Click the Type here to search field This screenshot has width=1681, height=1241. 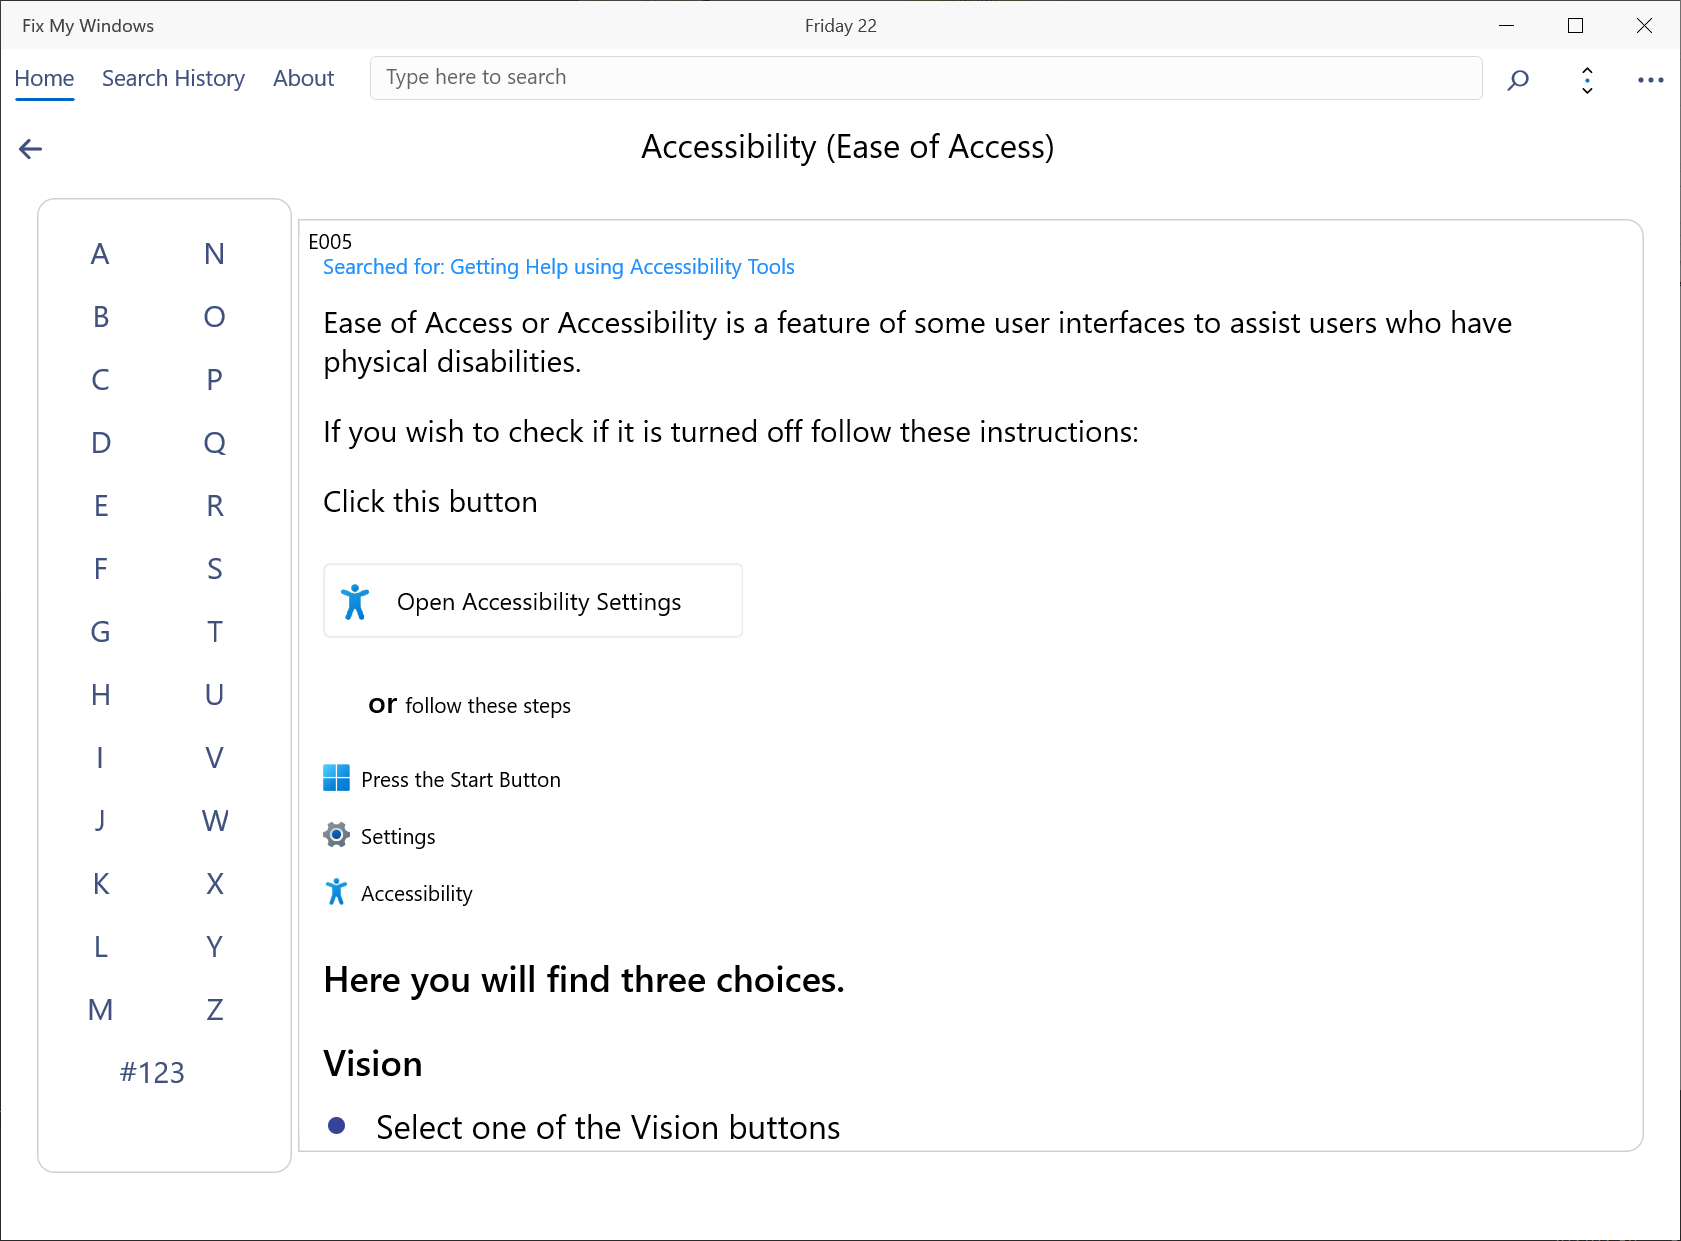[x=925, y=78]
